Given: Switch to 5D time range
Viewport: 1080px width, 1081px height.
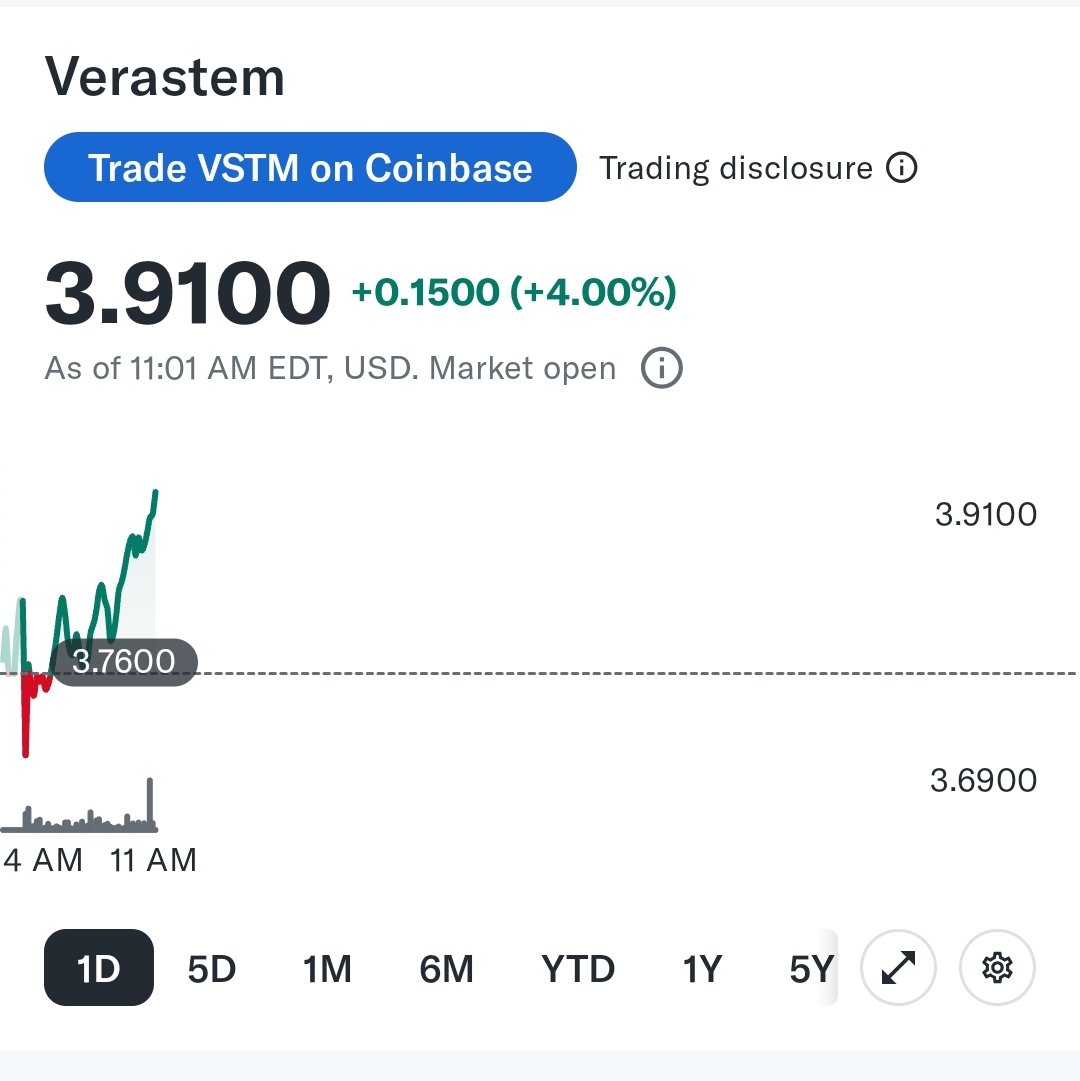Looking at the screenshot, I should pyautogui.click(x=212, y=969).
